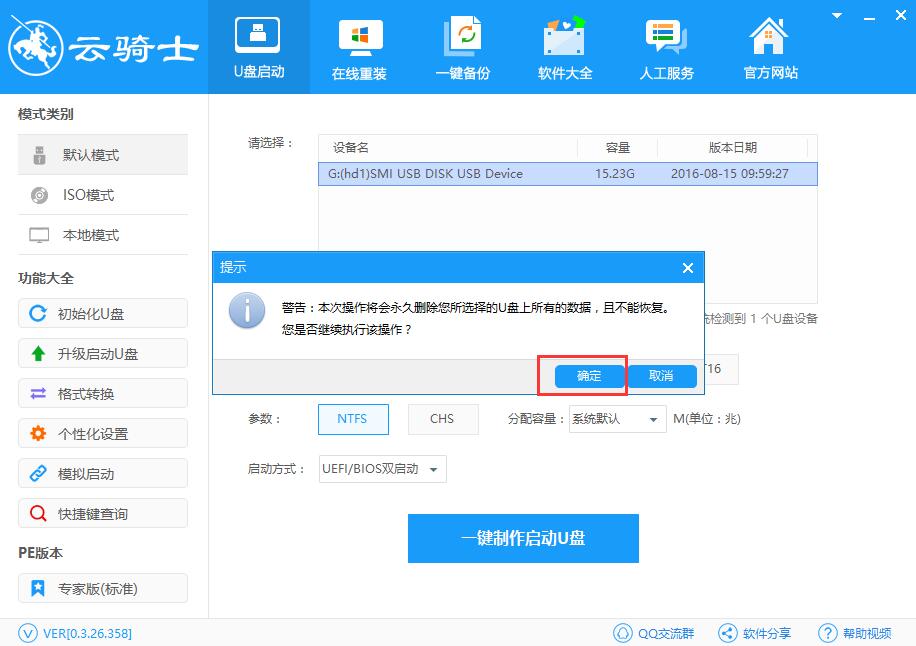Open 快捷键查询 function

[x=103, y=513]
